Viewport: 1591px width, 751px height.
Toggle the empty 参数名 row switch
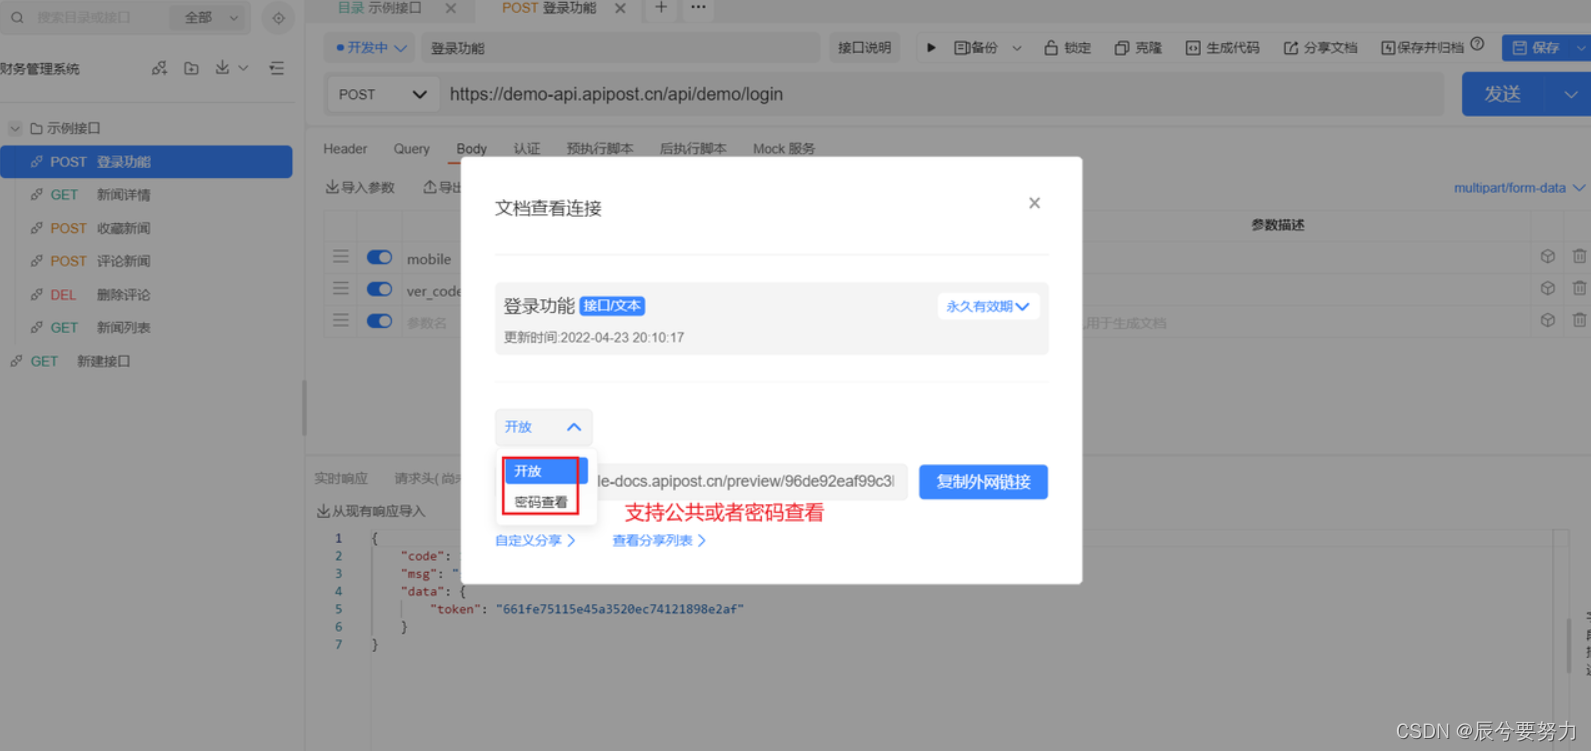click(379, 321)
